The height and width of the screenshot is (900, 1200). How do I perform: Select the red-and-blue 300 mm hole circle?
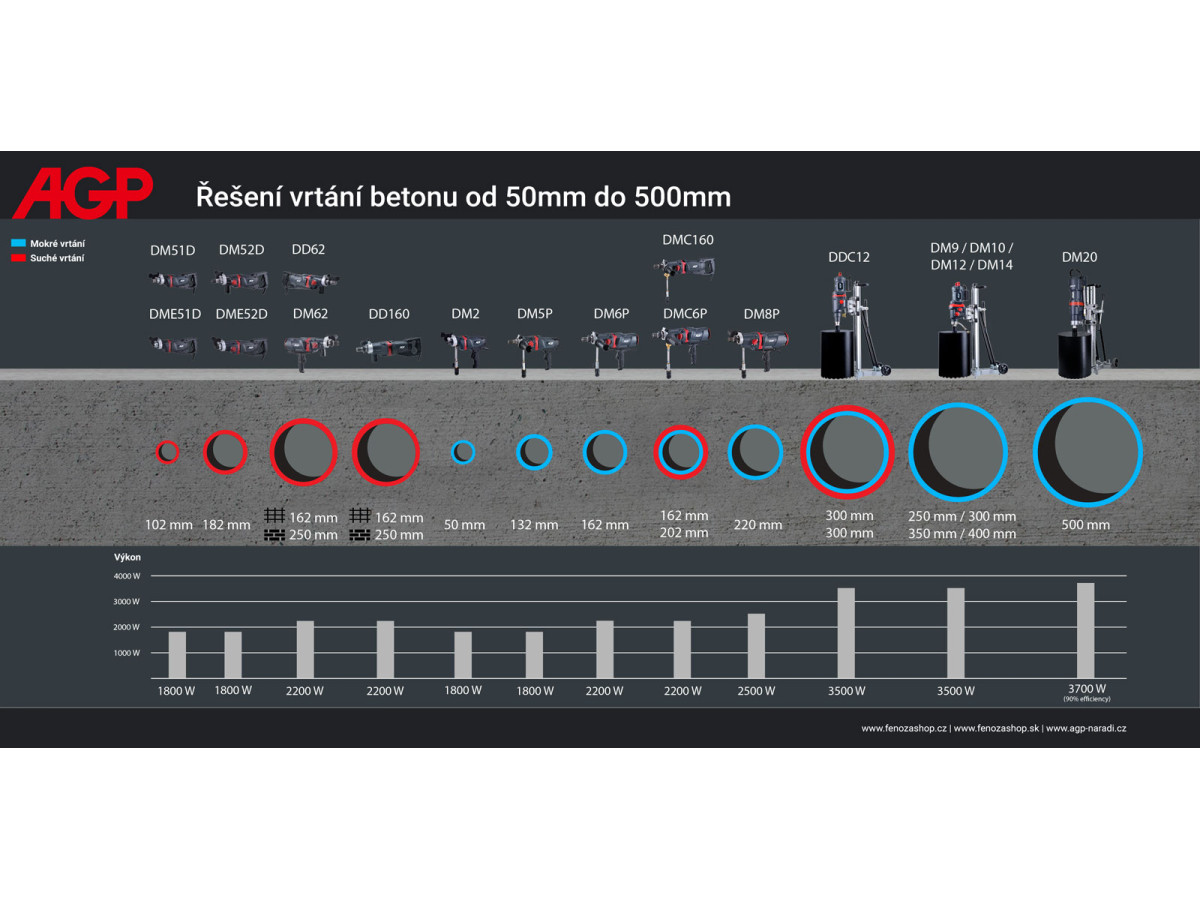tap(848, 451)
